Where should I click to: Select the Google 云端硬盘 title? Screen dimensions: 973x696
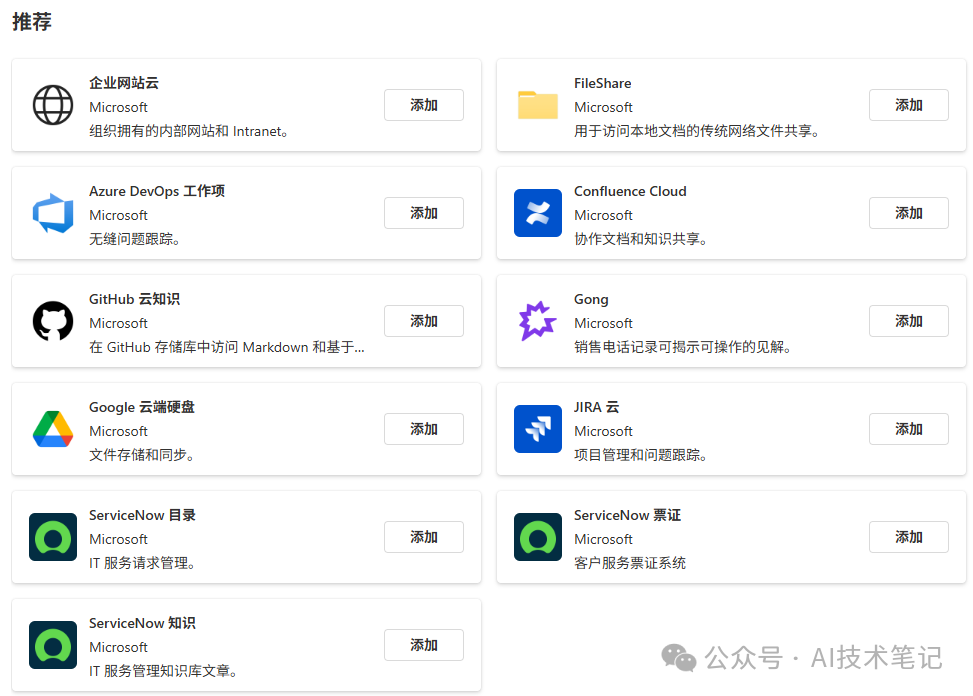tap(141, 408)
